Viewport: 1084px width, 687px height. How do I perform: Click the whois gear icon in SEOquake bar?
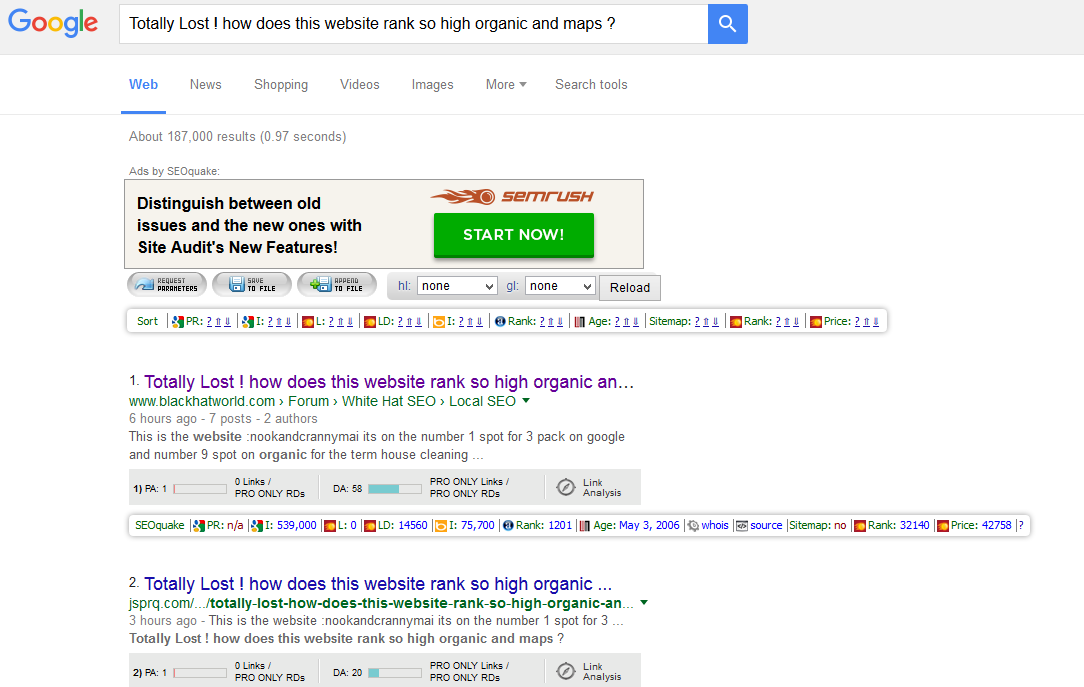[x=693, y=525]
